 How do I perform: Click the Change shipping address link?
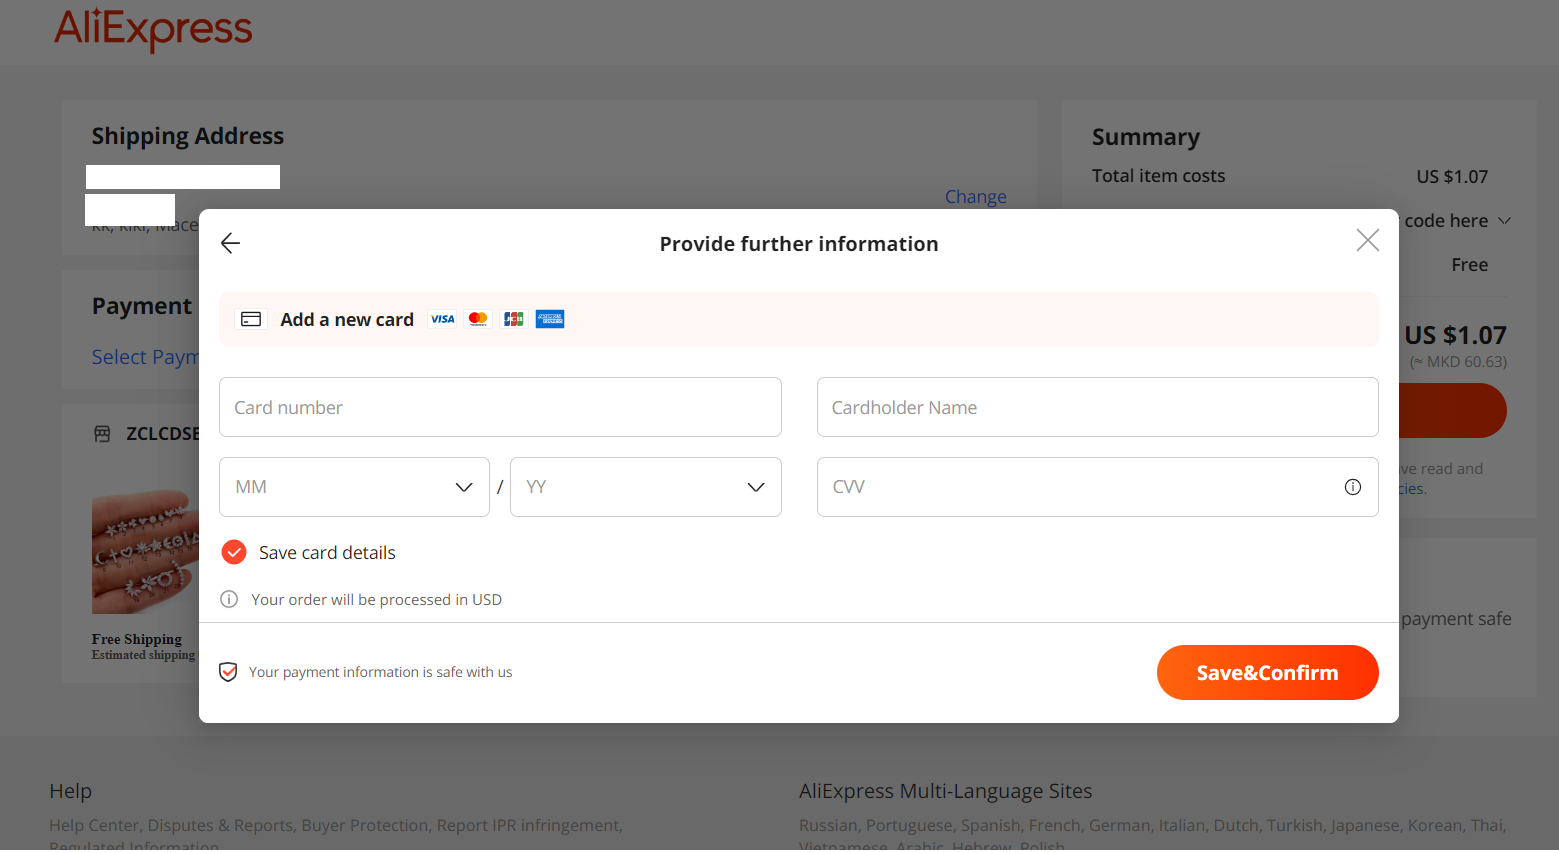point(976,197)
